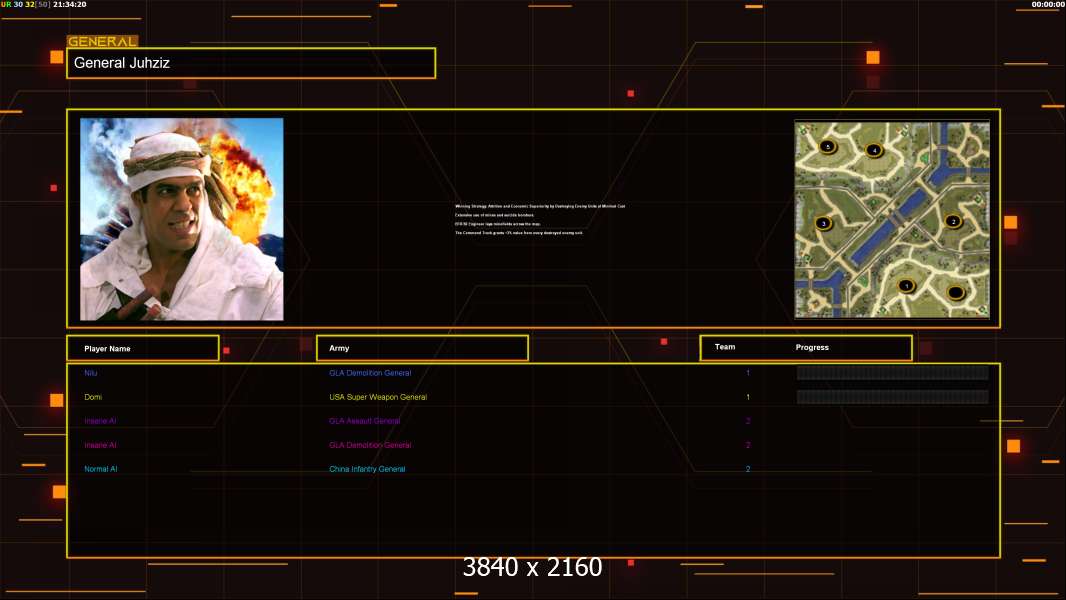Viewport: 1066px width, 600px height.
Task: Click the empty unnumbered start position marker
Action: click(956, 293)
